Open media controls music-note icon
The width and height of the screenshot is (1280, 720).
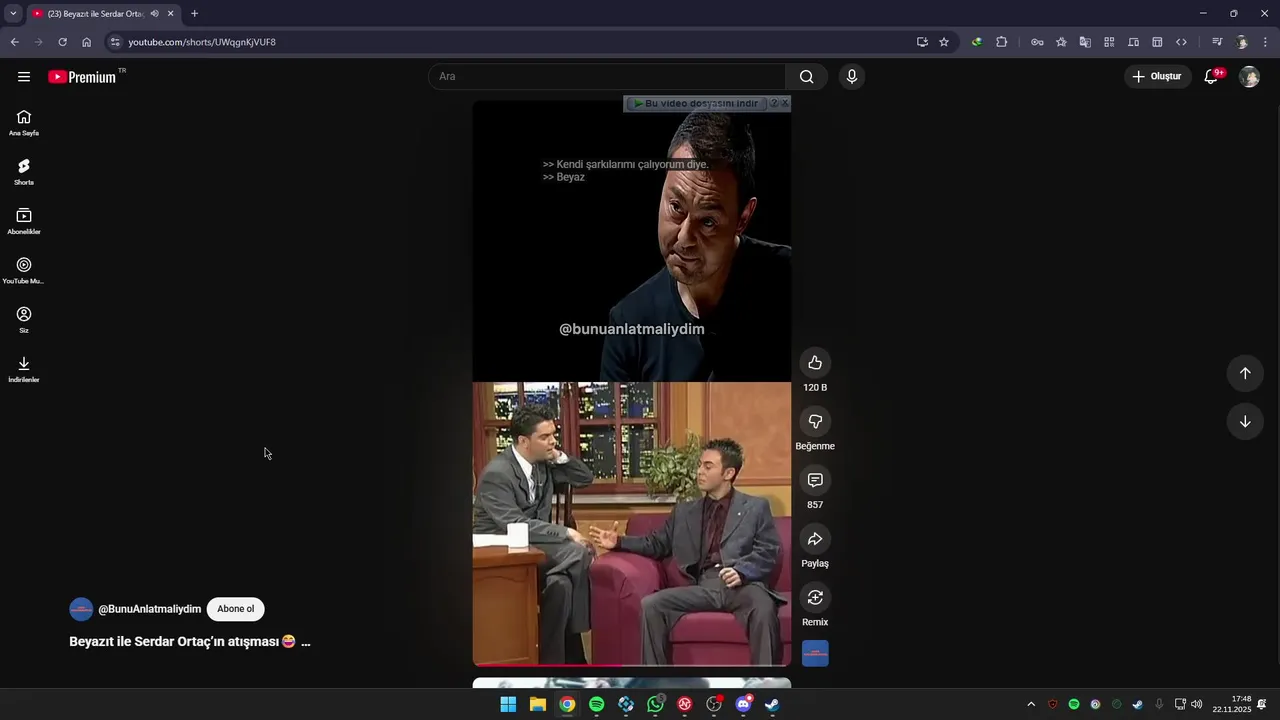[x=1217, y=42]
